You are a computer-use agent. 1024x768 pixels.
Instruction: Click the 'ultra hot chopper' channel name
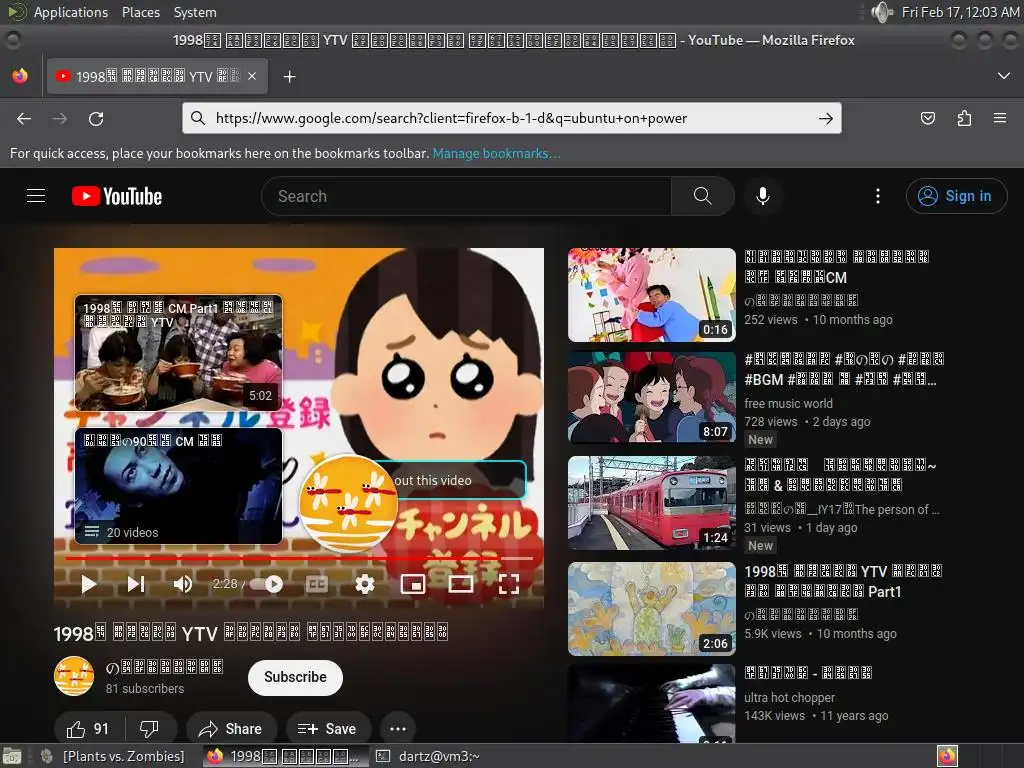coord(790,697)
